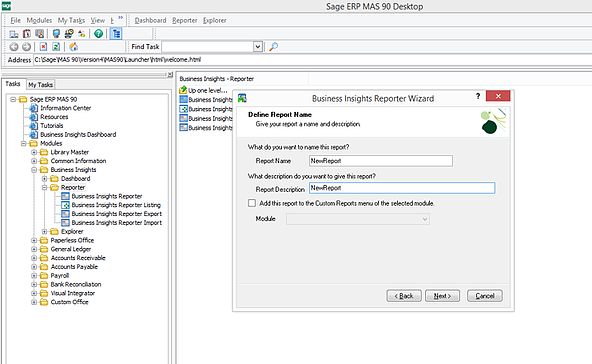
Task: Click the green Refresh page icon
Action: tap(56, 46)
